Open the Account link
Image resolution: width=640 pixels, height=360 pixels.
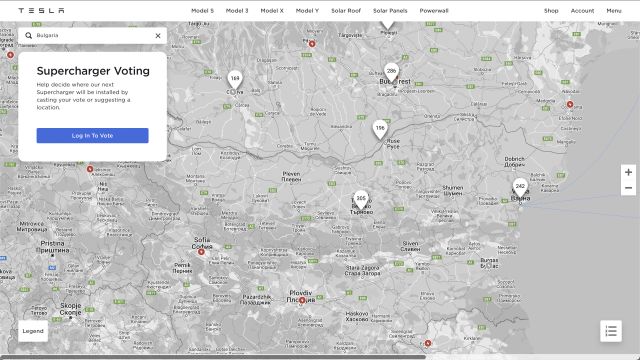pyautogui.click(x=582, y=11)
